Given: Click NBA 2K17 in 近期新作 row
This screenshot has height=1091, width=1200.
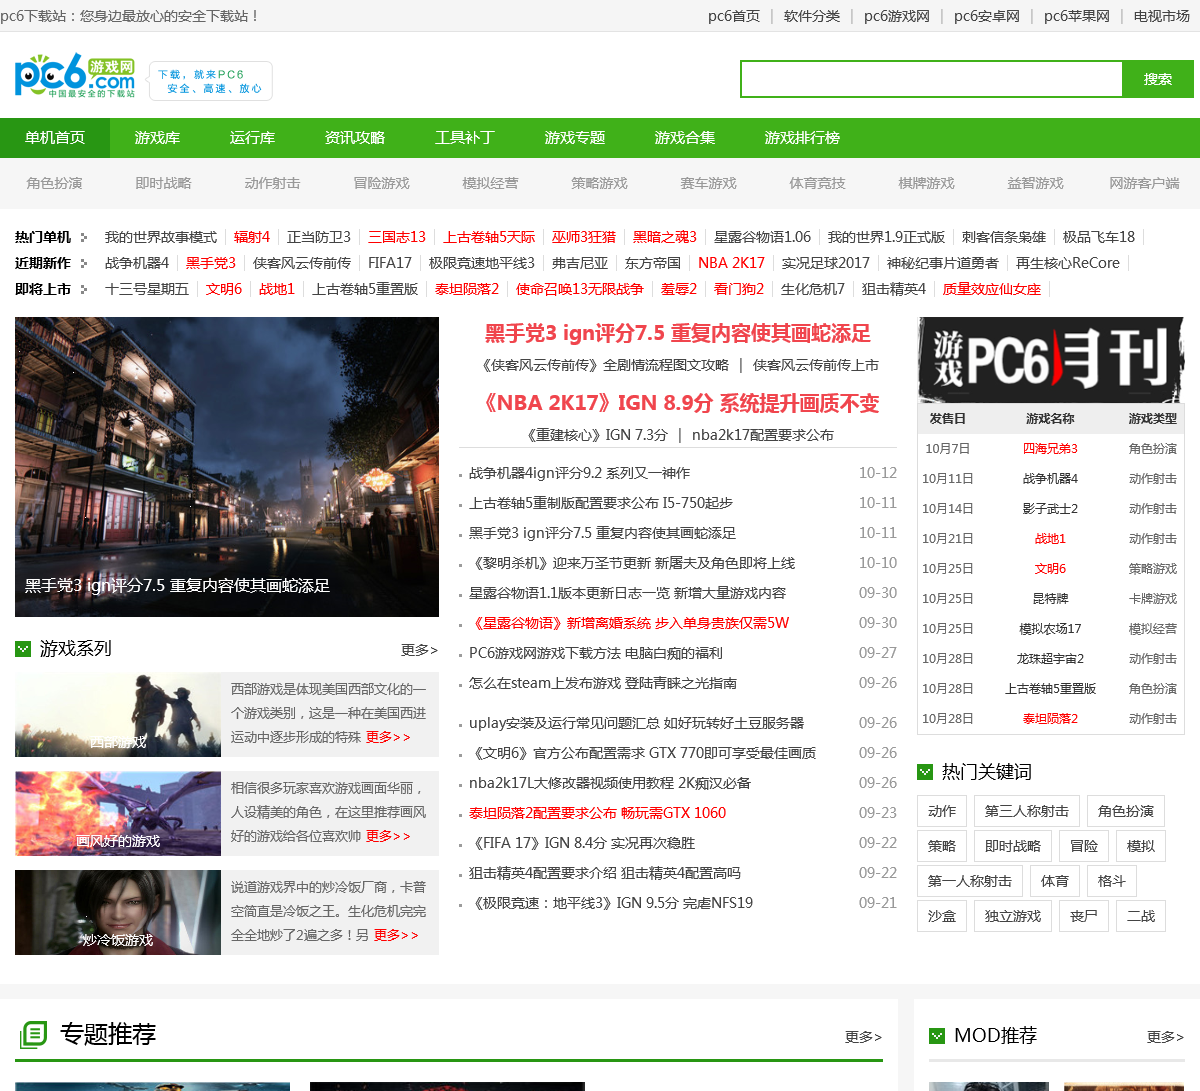Looking at the screenshot, I should [x=731, y=263].
